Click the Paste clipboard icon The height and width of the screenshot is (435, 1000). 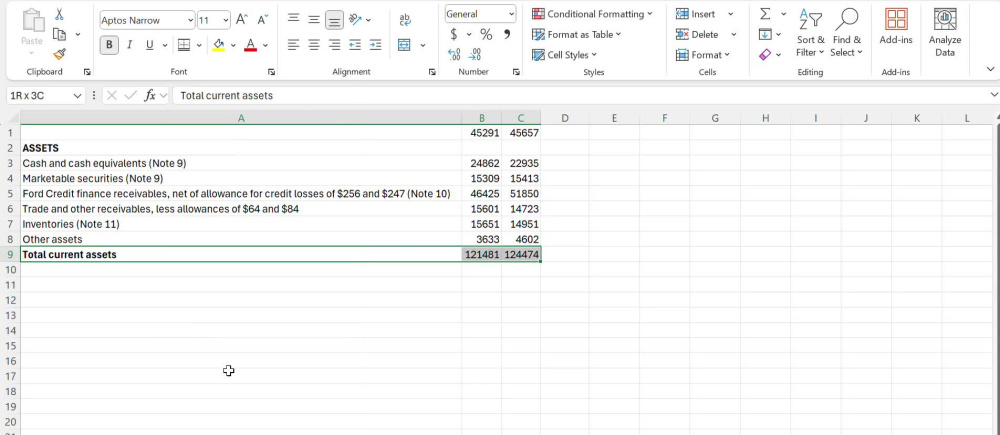32,20
